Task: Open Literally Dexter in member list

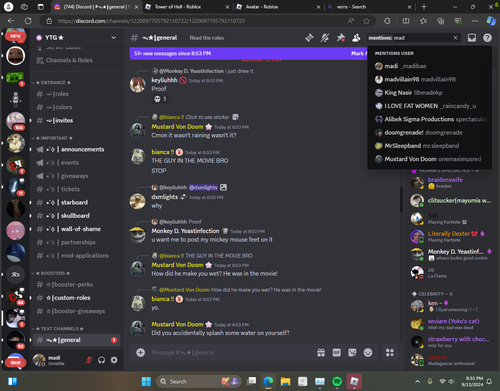Action: tap(450, 236)
